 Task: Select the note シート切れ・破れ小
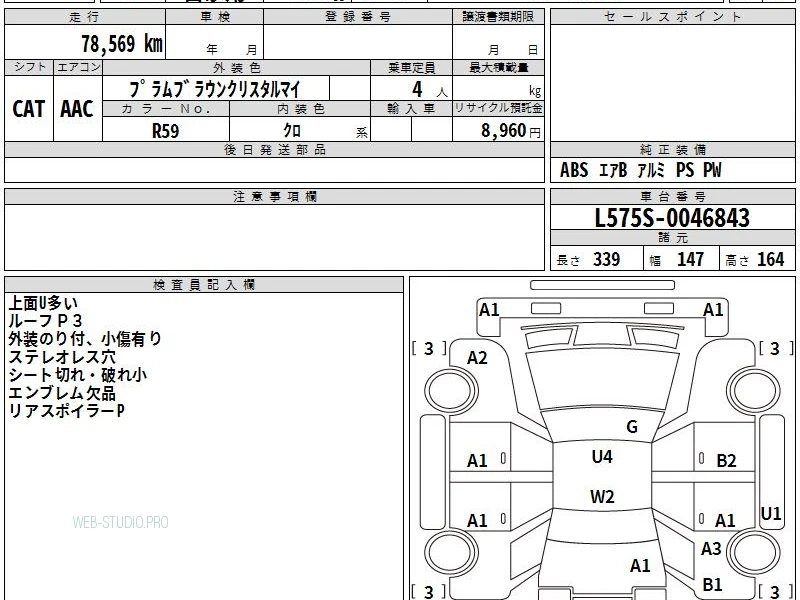(x=78, y=375)
